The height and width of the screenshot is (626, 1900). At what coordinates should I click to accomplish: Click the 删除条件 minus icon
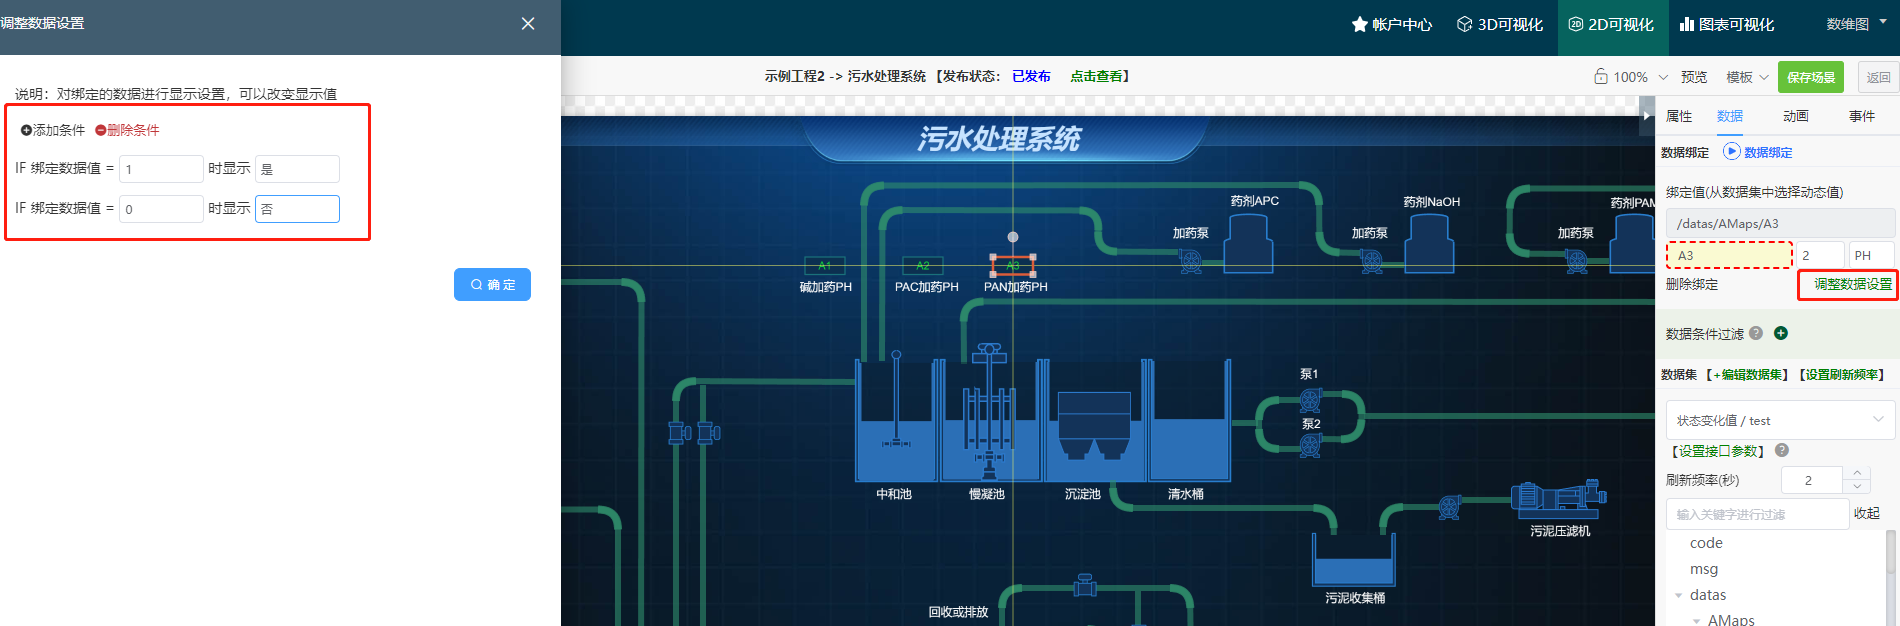[100, 130]
